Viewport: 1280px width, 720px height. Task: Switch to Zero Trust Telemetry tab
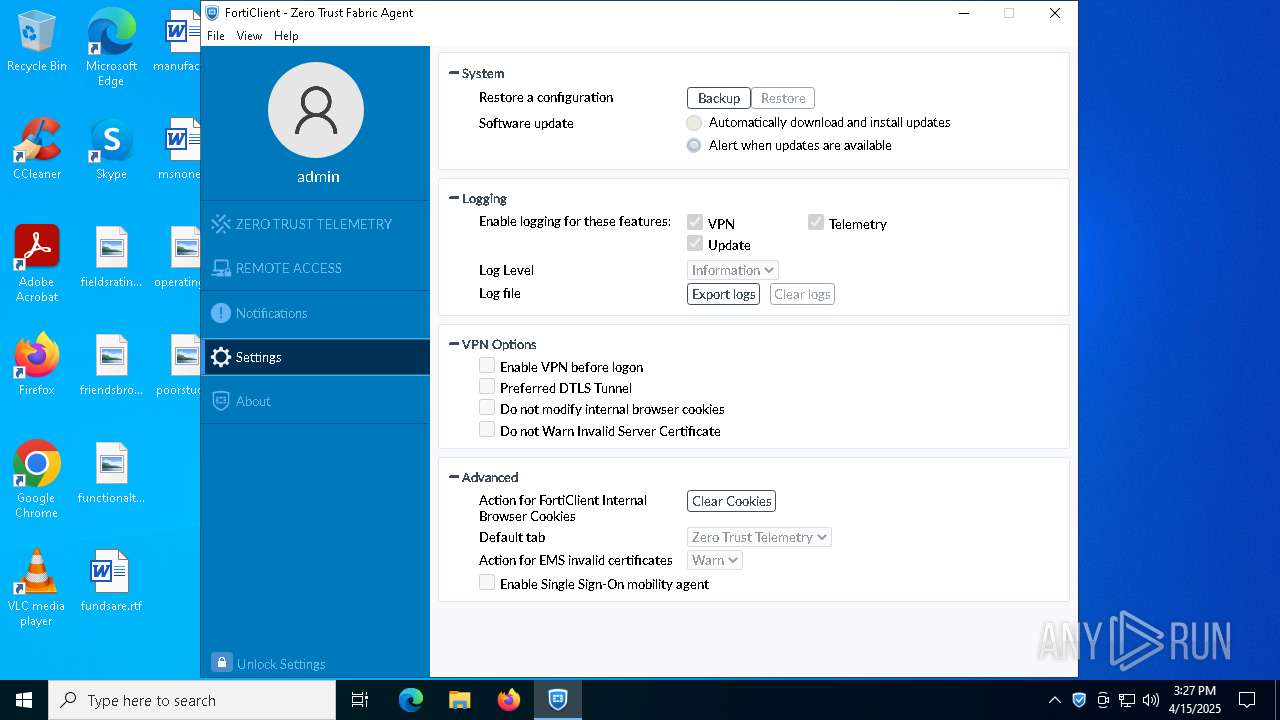click(316, 224)
